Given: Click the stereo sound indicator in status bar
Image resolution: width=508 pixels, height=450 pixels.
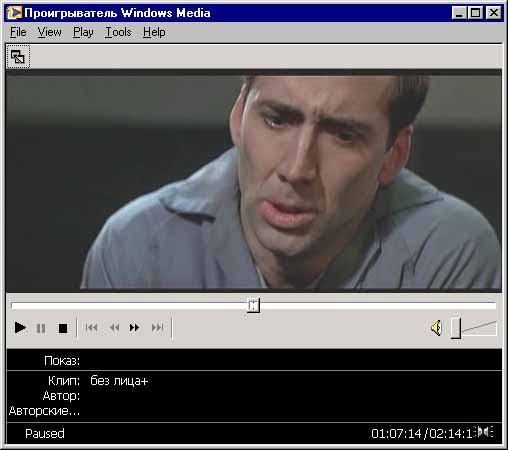Looking at the screenshot, I should coord(484,432).
